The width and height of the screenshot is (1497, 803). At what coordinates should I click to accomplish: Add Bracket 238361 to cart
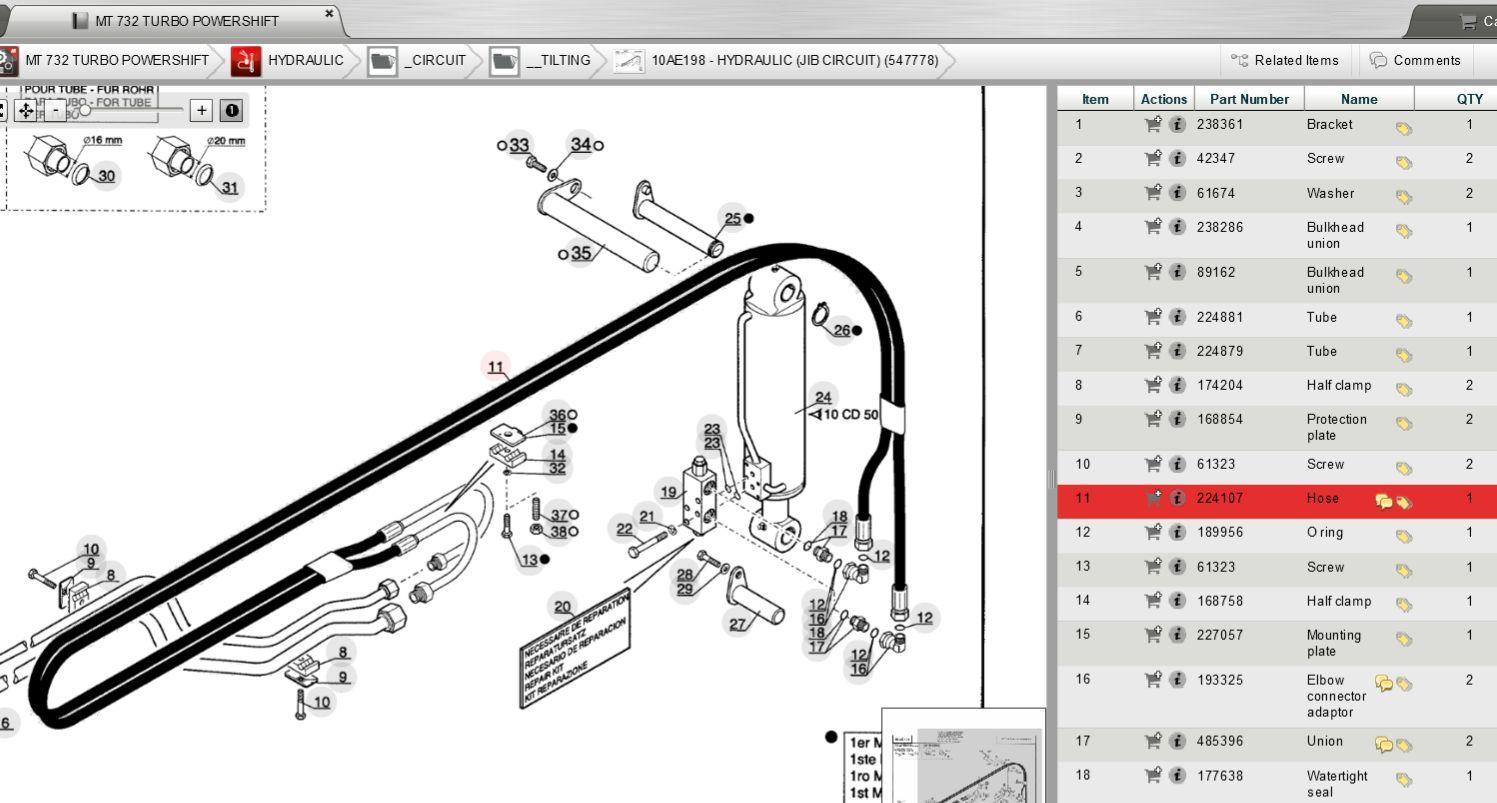coord(1153,125)
